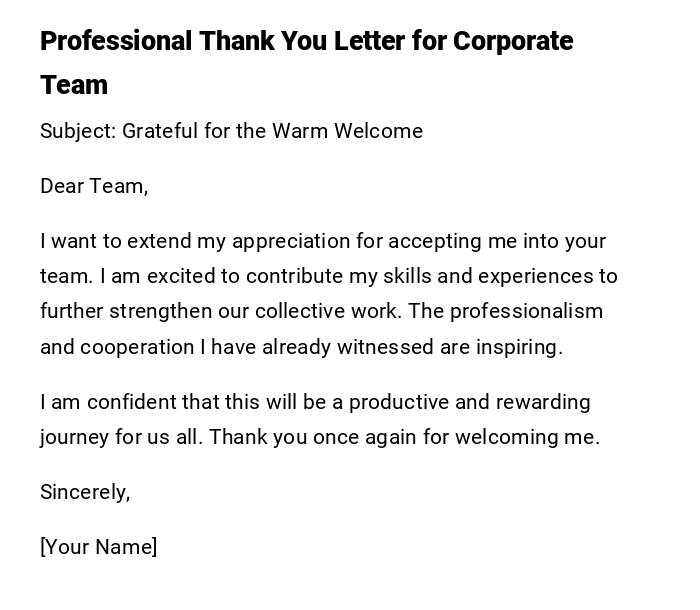Click the "Subject:" label
Image resolution: width=700 pixels, height=610 pixels.
[78, 131]
